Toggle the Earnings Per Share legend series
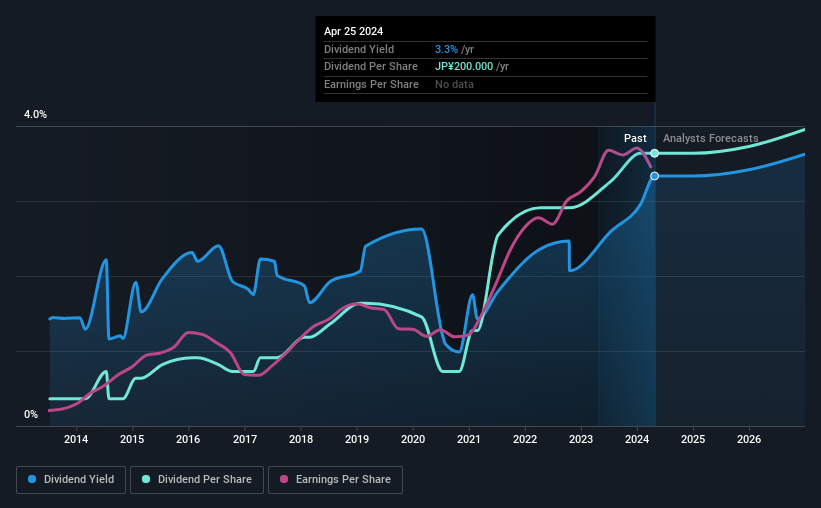 coord(335,480)
